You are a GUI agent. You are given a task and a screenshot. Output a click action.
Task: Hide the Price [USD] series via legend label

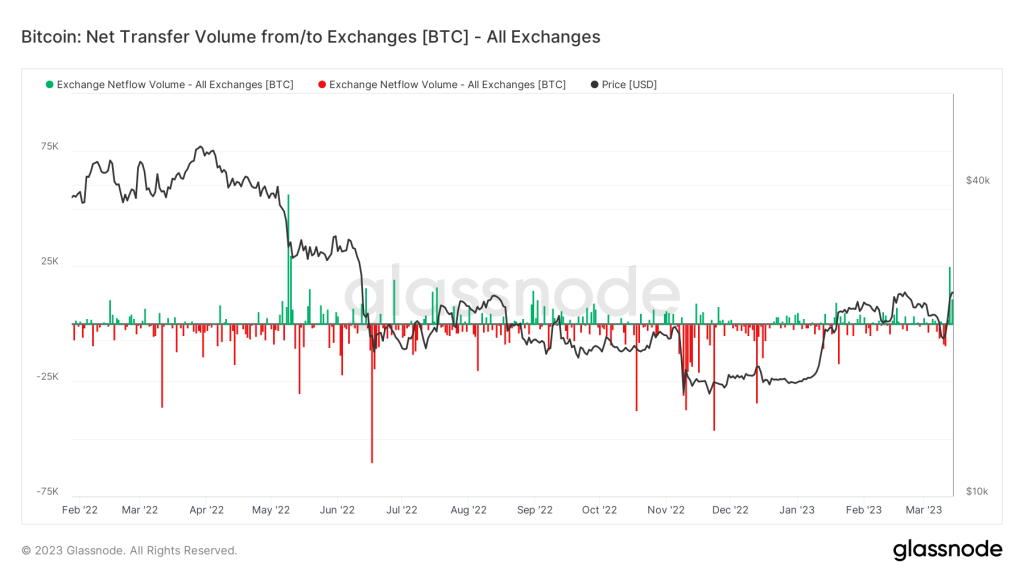[x=629, y=85]
